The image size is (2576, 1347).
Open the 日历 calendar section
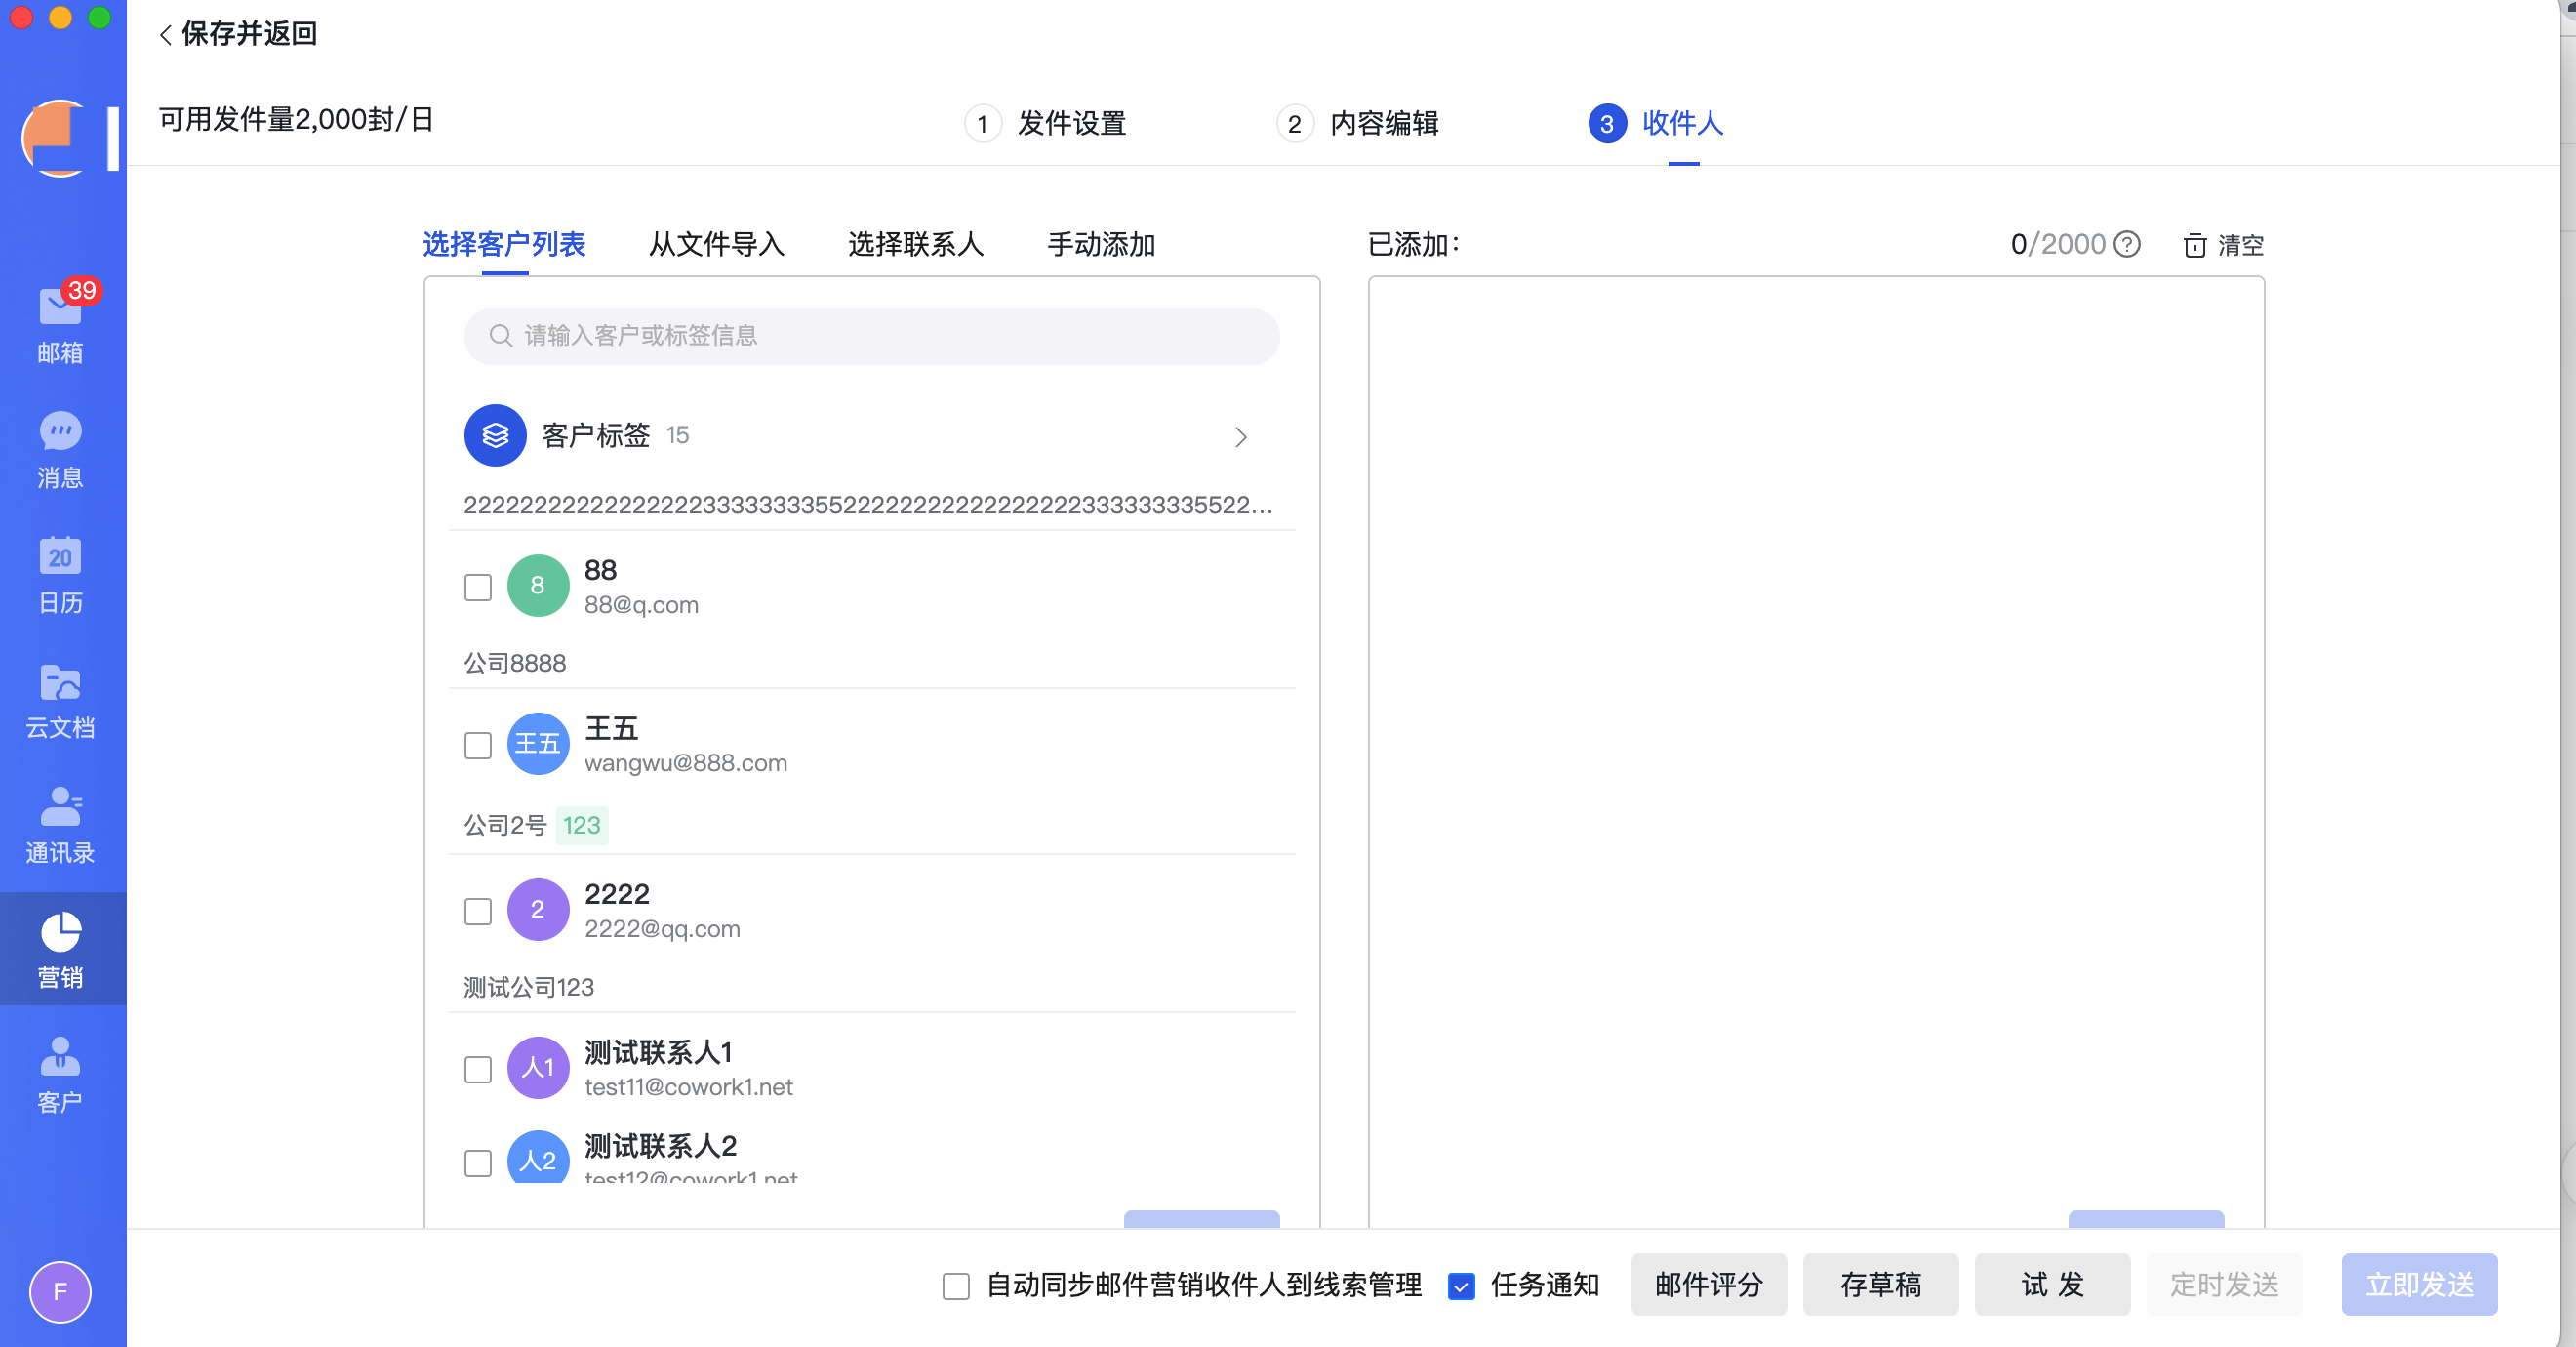[x=60, y=575]
